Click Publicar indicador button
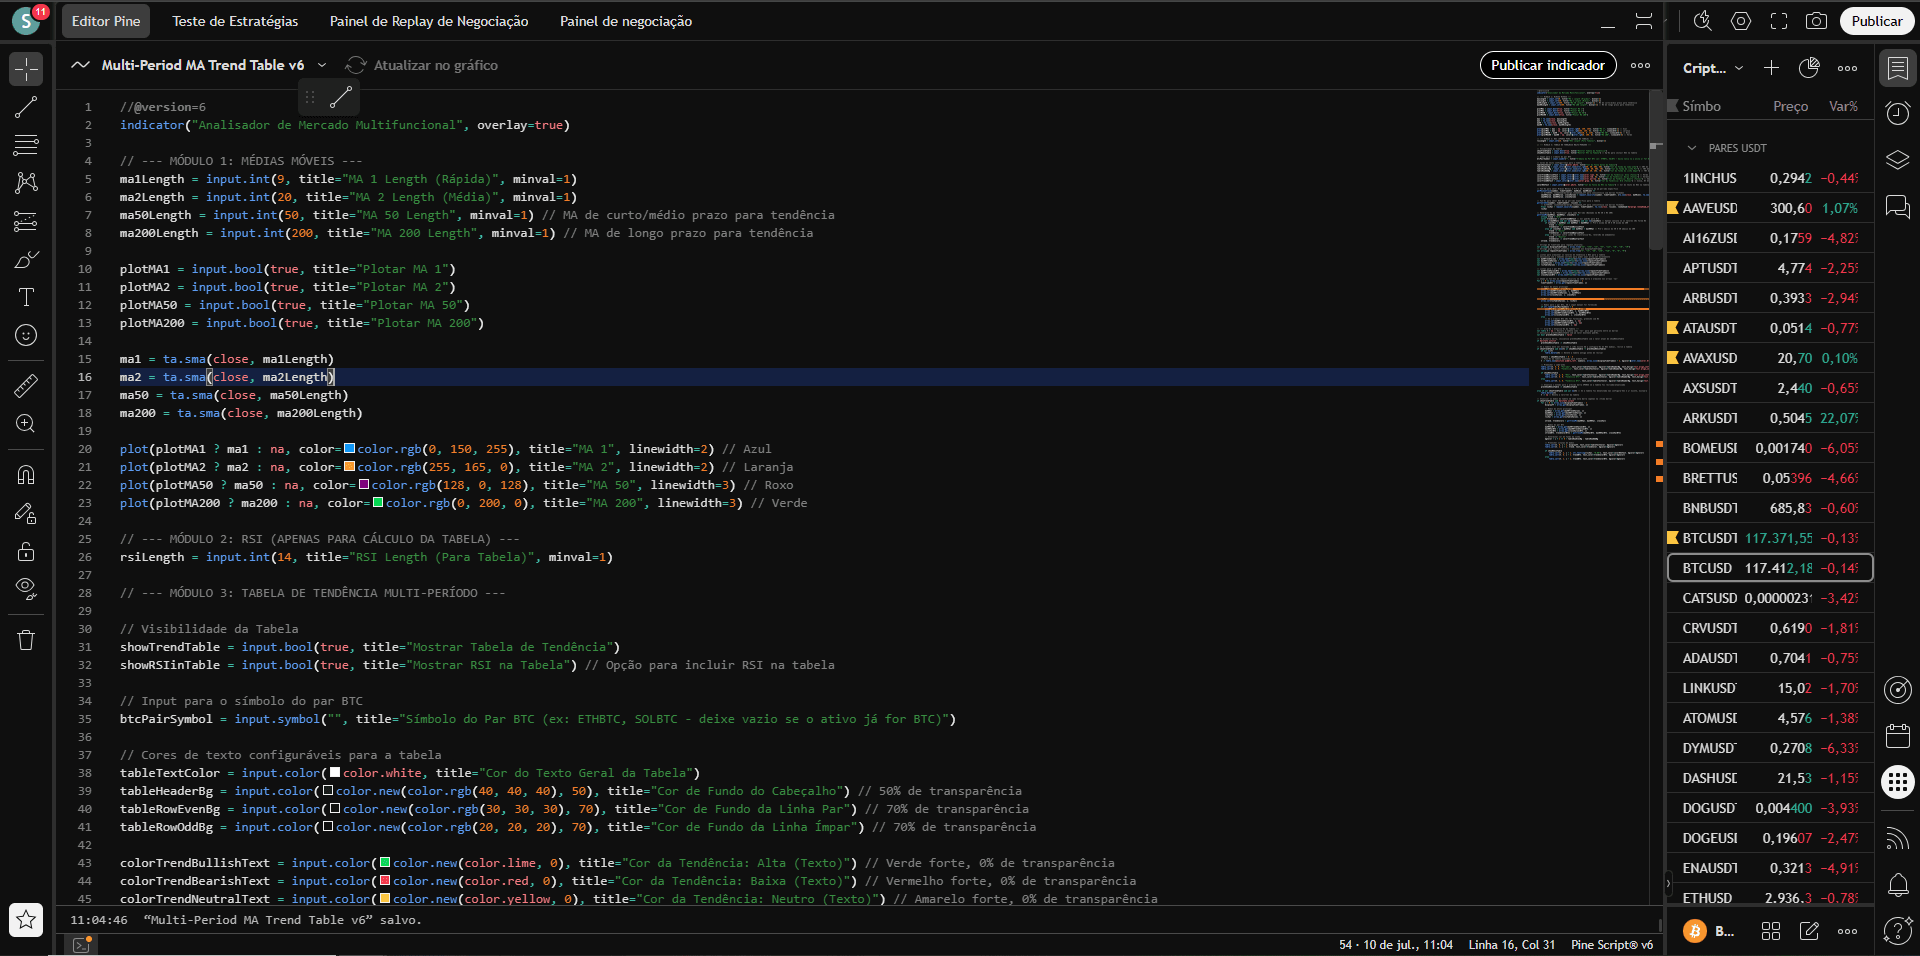This screenshot has width=1920, height=956. pos(1548,65)
